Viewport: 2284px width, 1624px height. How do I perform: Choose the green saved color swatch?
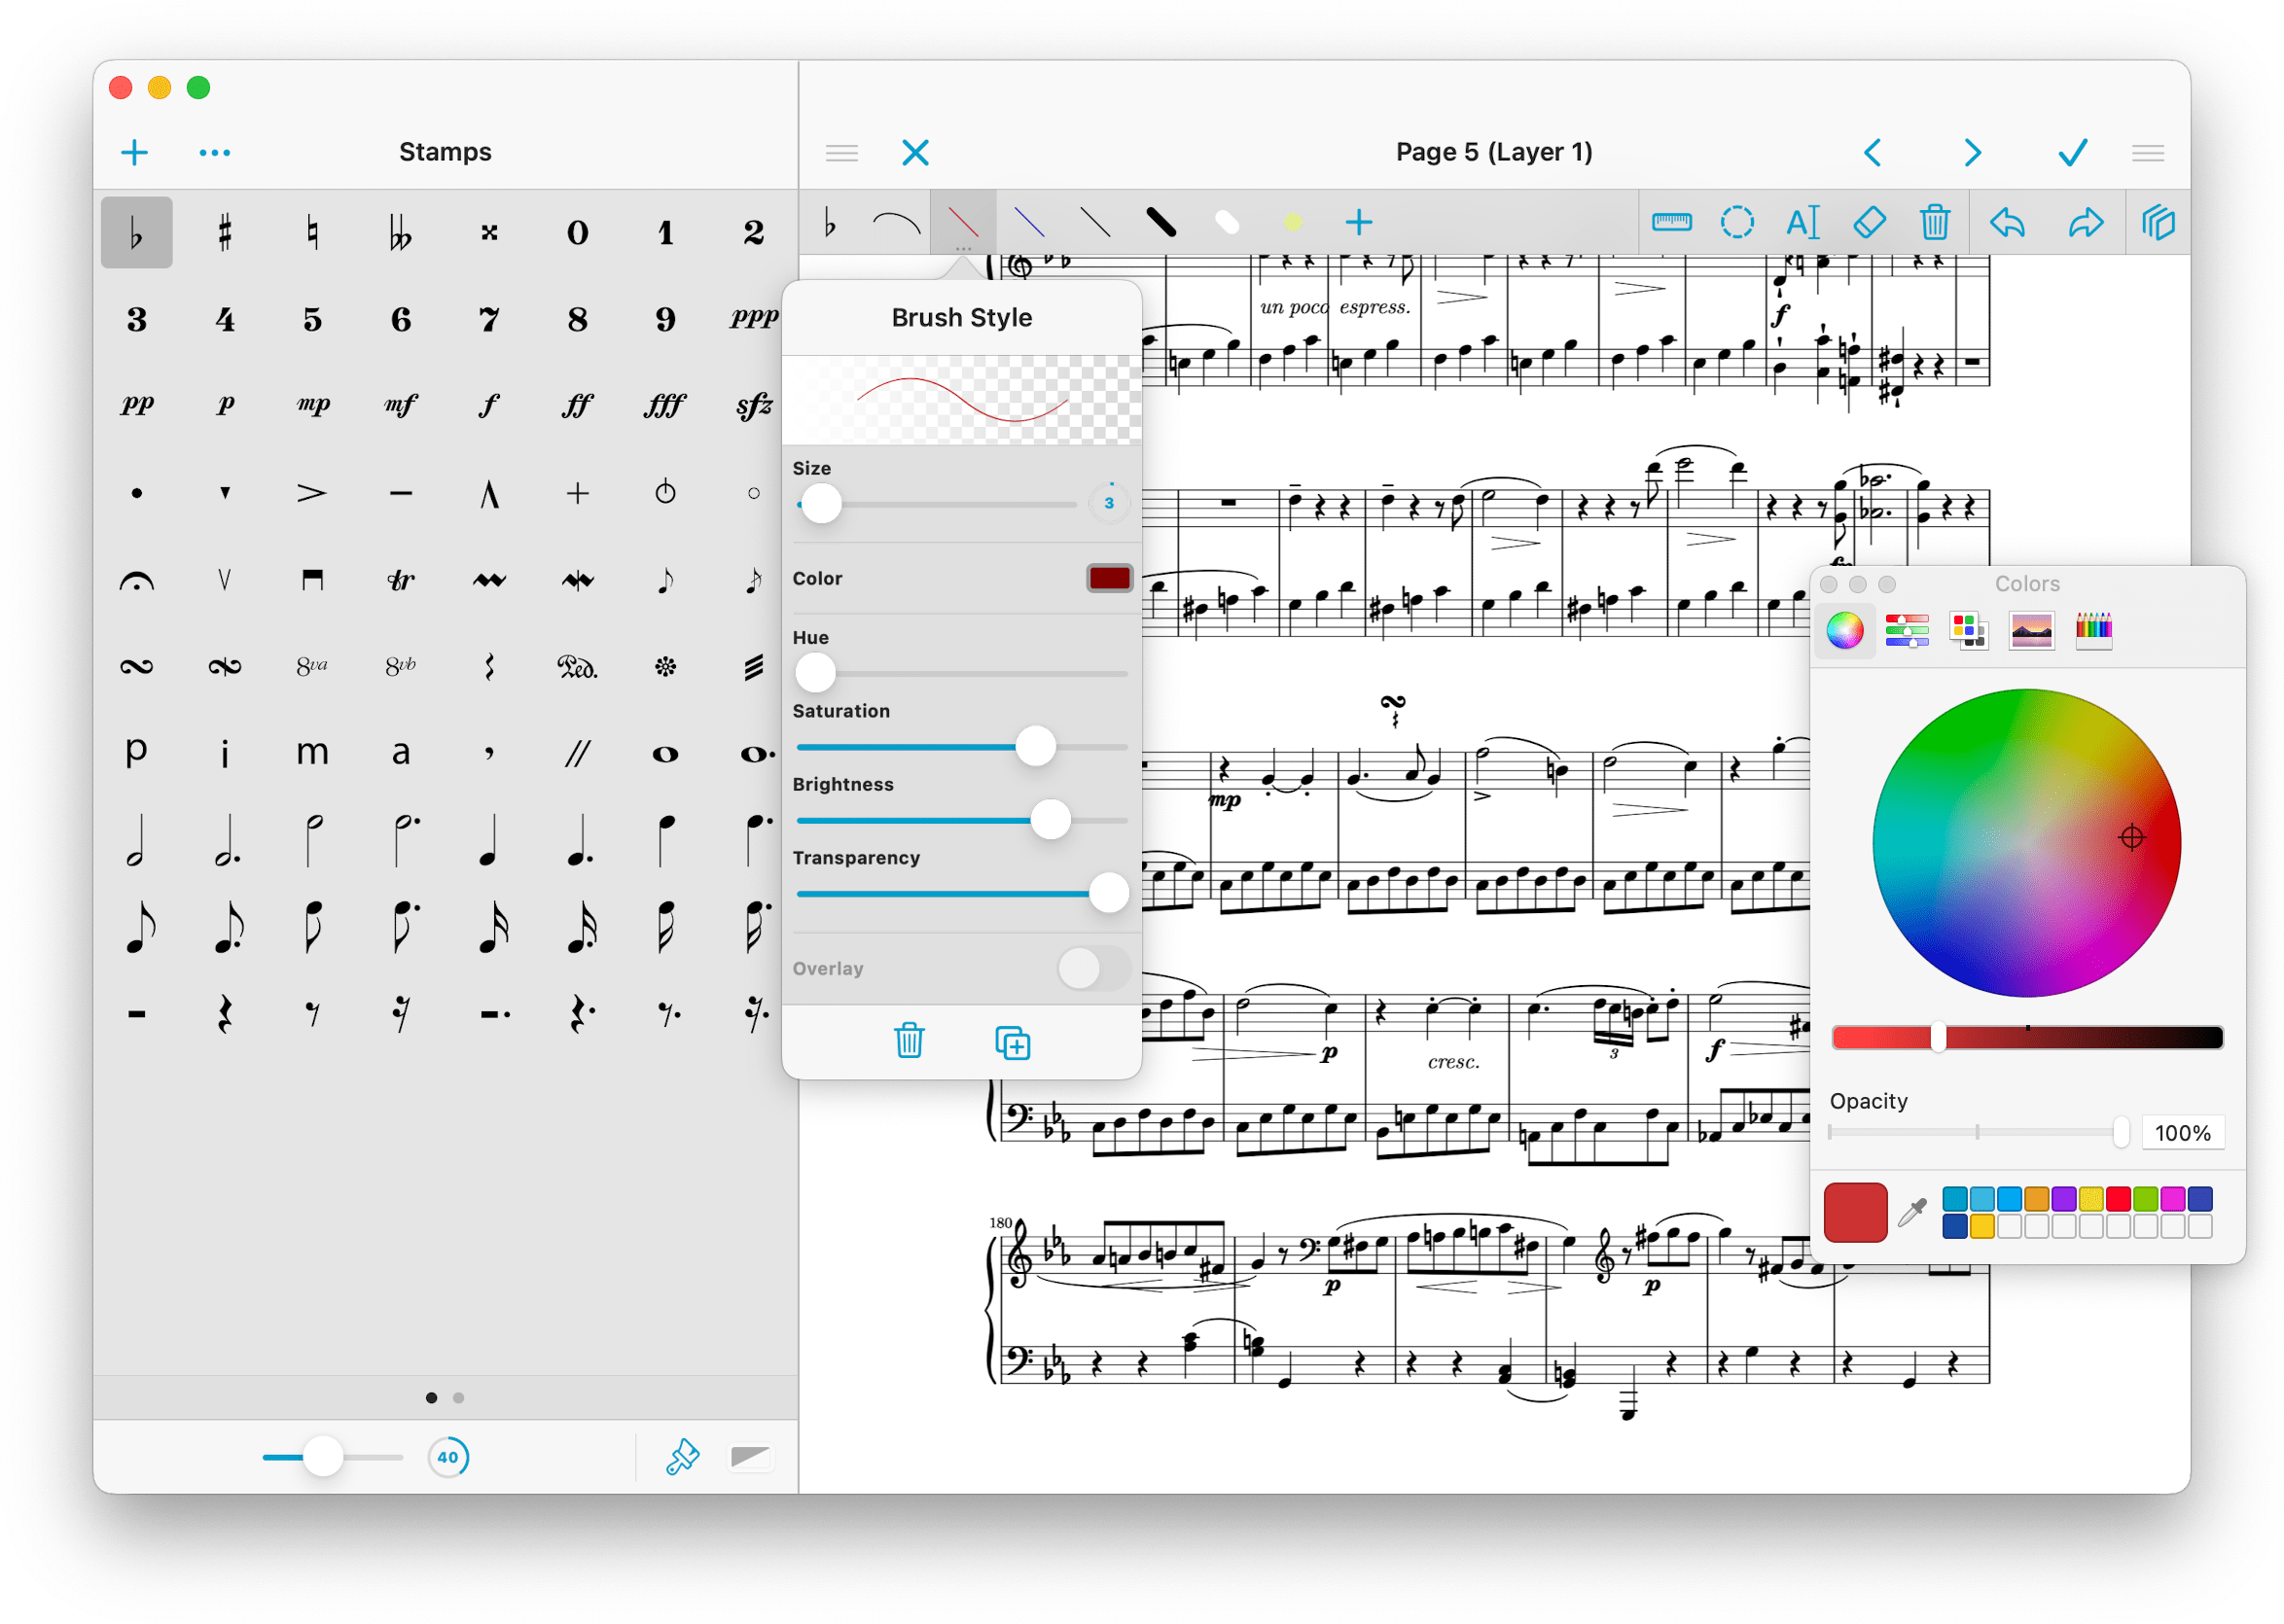tap(2145, 1198)
